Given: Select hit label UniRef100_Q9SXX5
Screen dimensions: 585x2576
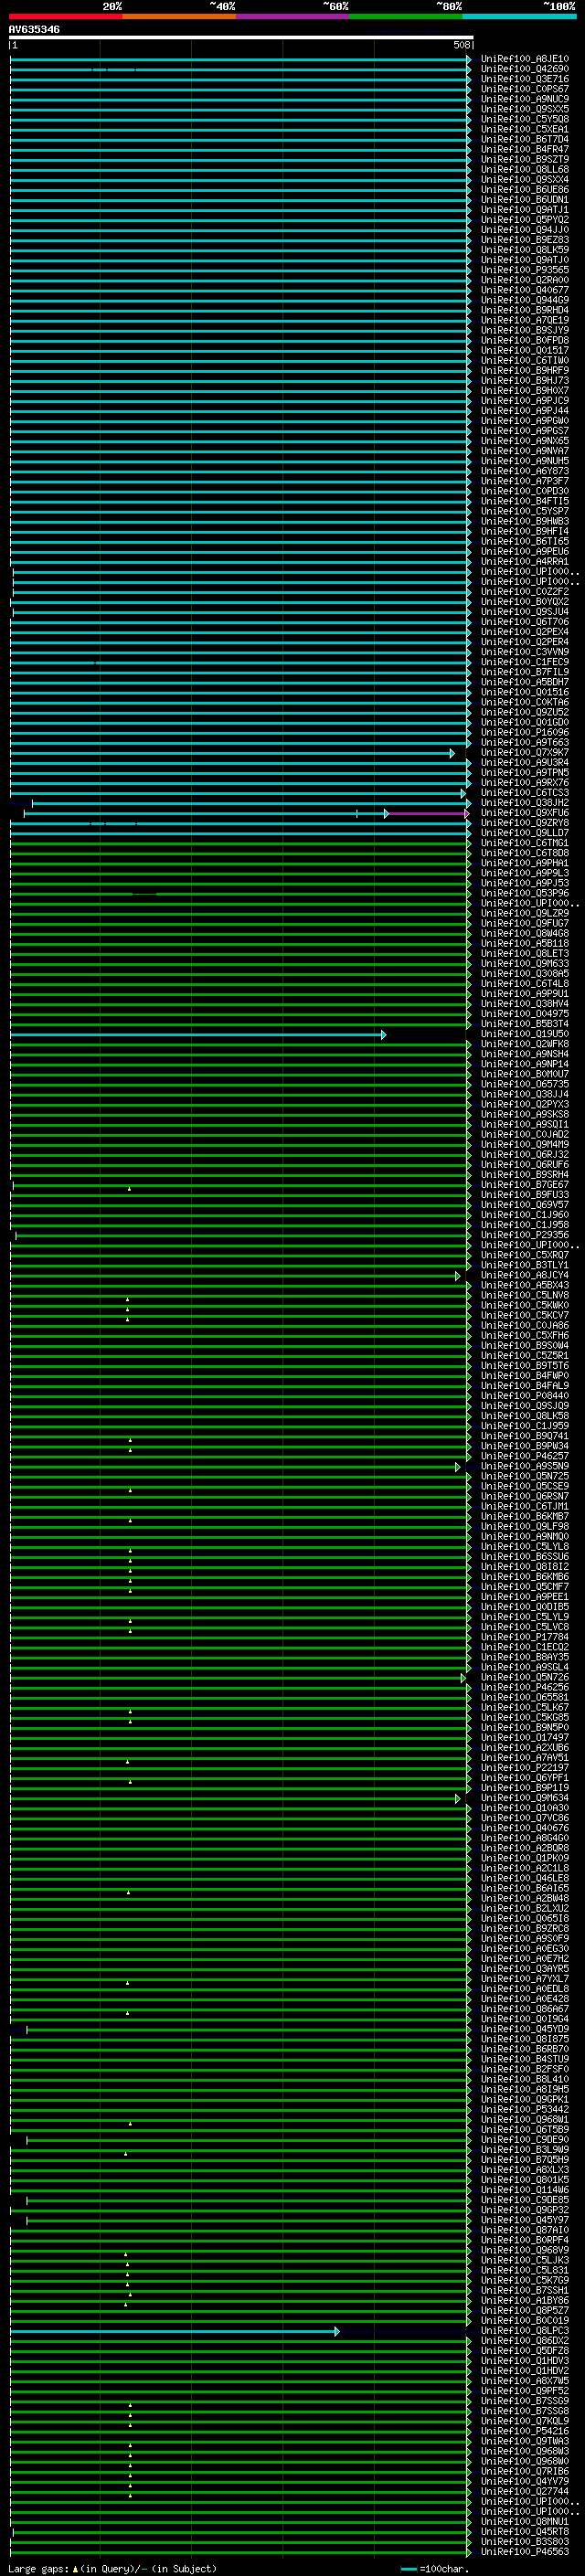Looking at the screenshot, I should point(525,109).
